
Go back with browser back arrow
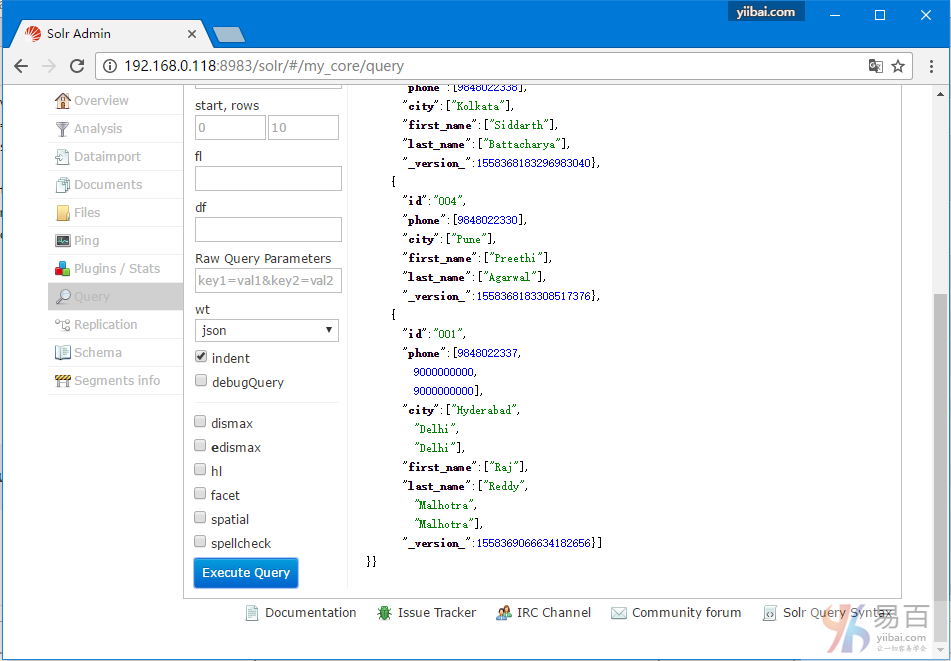point(21,66)
